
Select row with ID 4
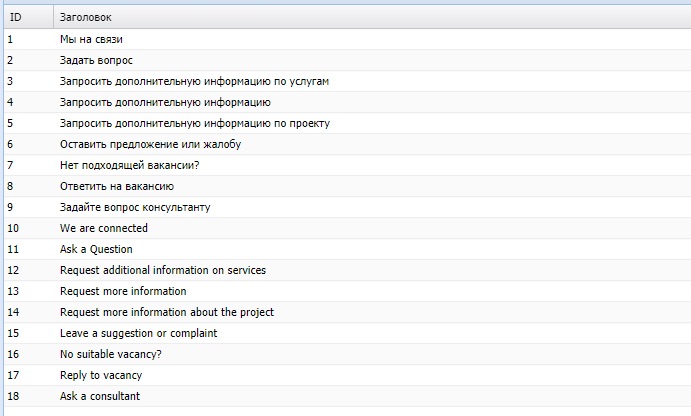pos(165,102)
